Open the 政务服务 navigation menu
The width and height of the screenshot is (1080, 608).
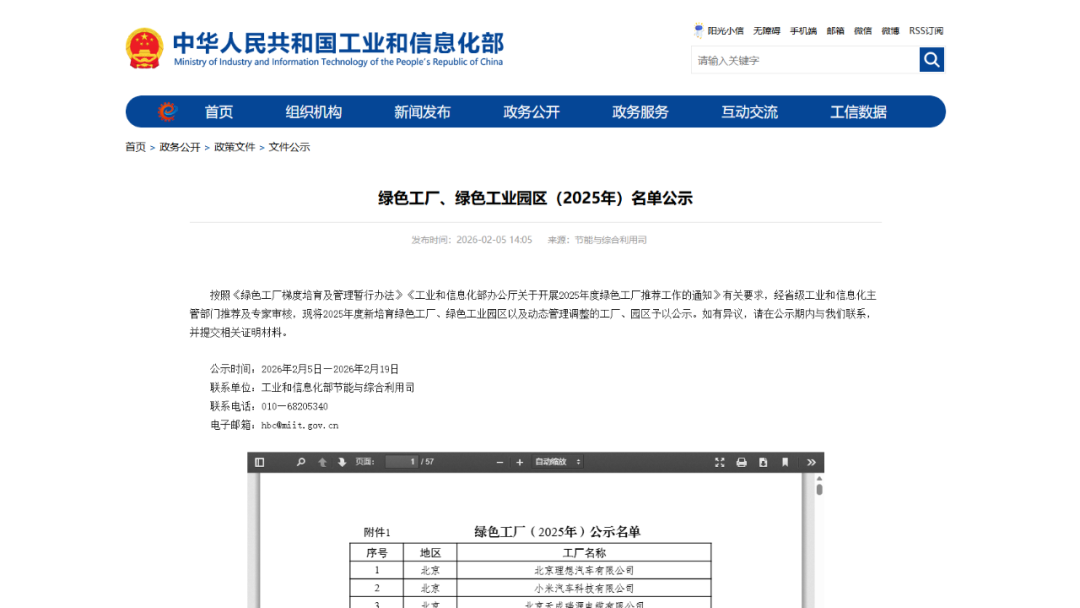[640, 112]
